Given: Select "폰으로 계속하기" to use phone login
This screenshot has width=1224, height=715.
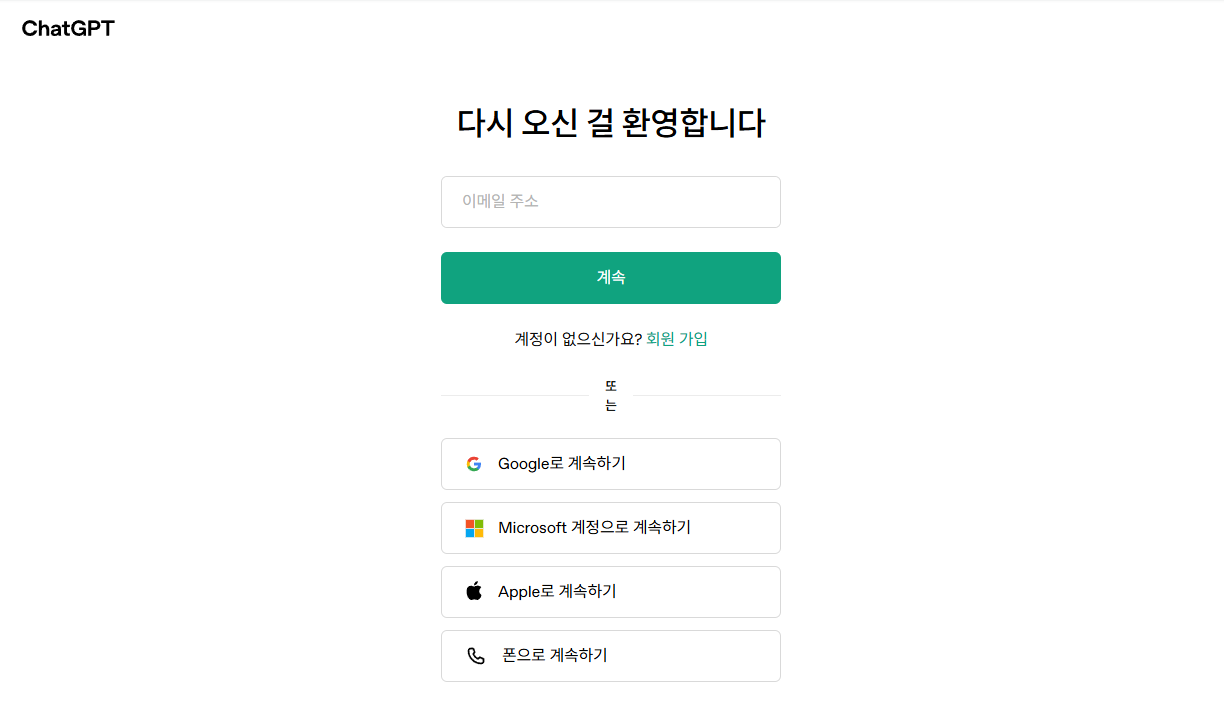Looking at the screenshot, I should click(610, 655).
